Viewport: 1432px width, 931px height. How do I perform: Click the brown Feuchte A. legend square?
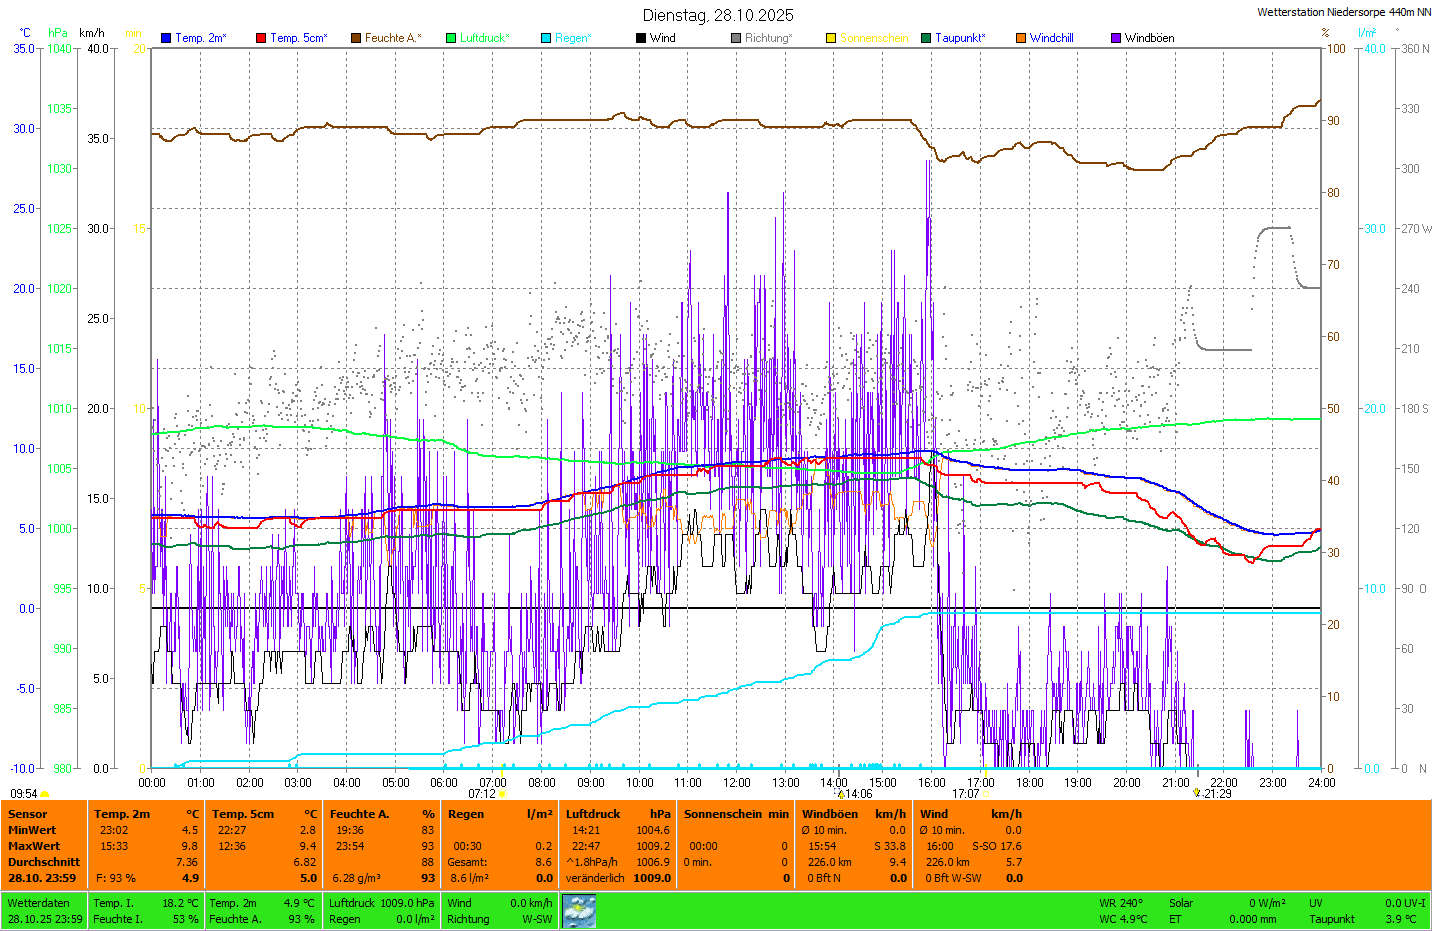pos(356,38)
